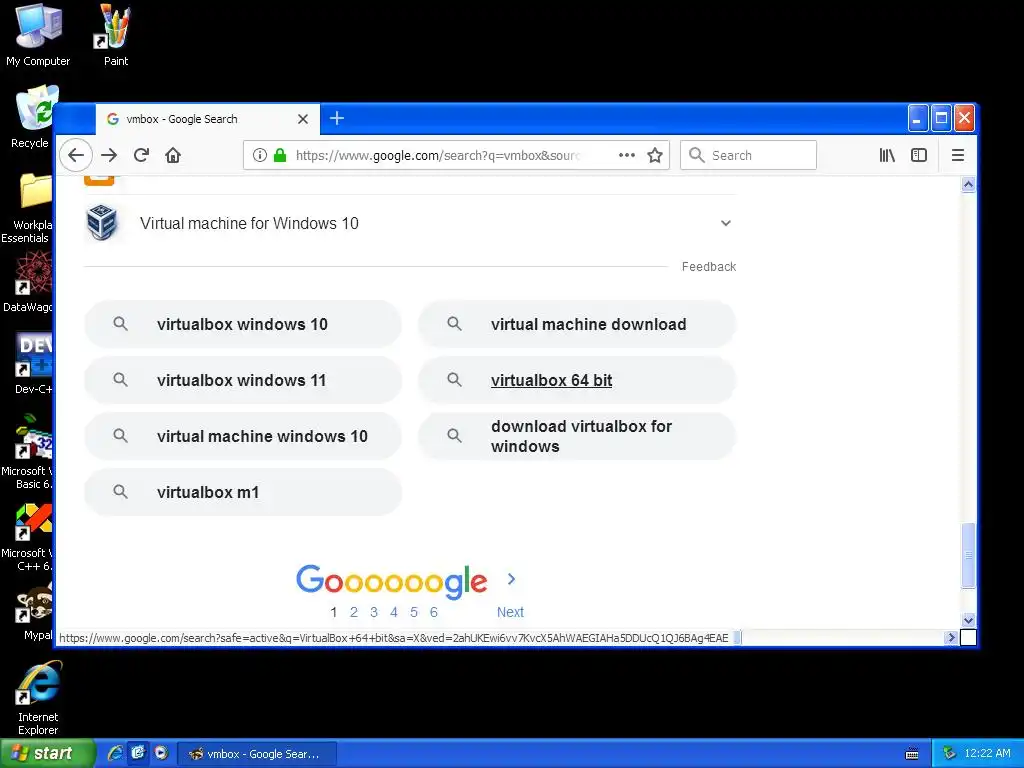Go to results page 2
Viewport: 1024px width, 768px height.
click(x=354, y=612)
